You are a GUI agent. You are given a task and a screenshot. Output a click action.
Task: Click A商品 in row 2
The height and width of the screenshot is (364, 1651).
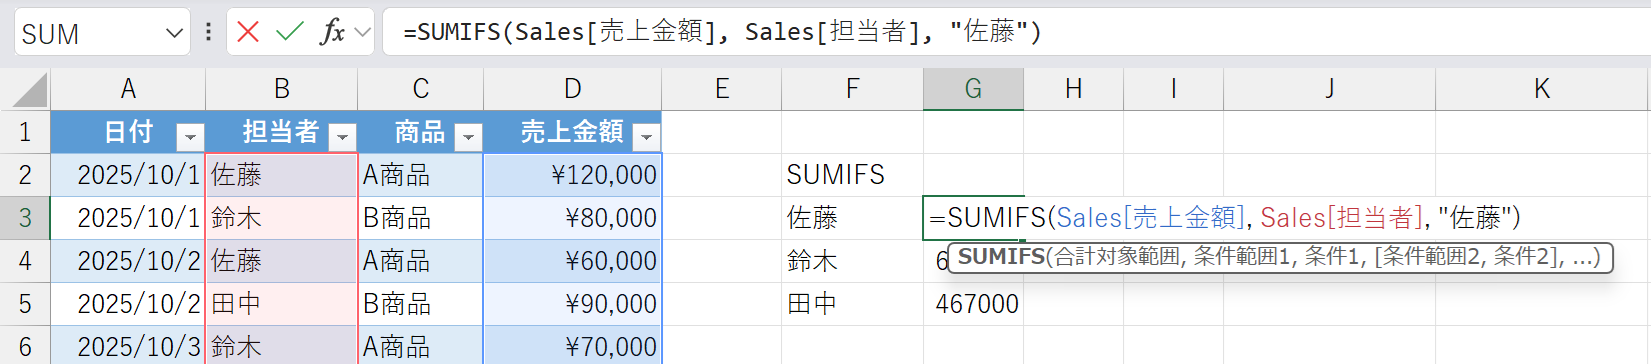[x=421, y=175]
